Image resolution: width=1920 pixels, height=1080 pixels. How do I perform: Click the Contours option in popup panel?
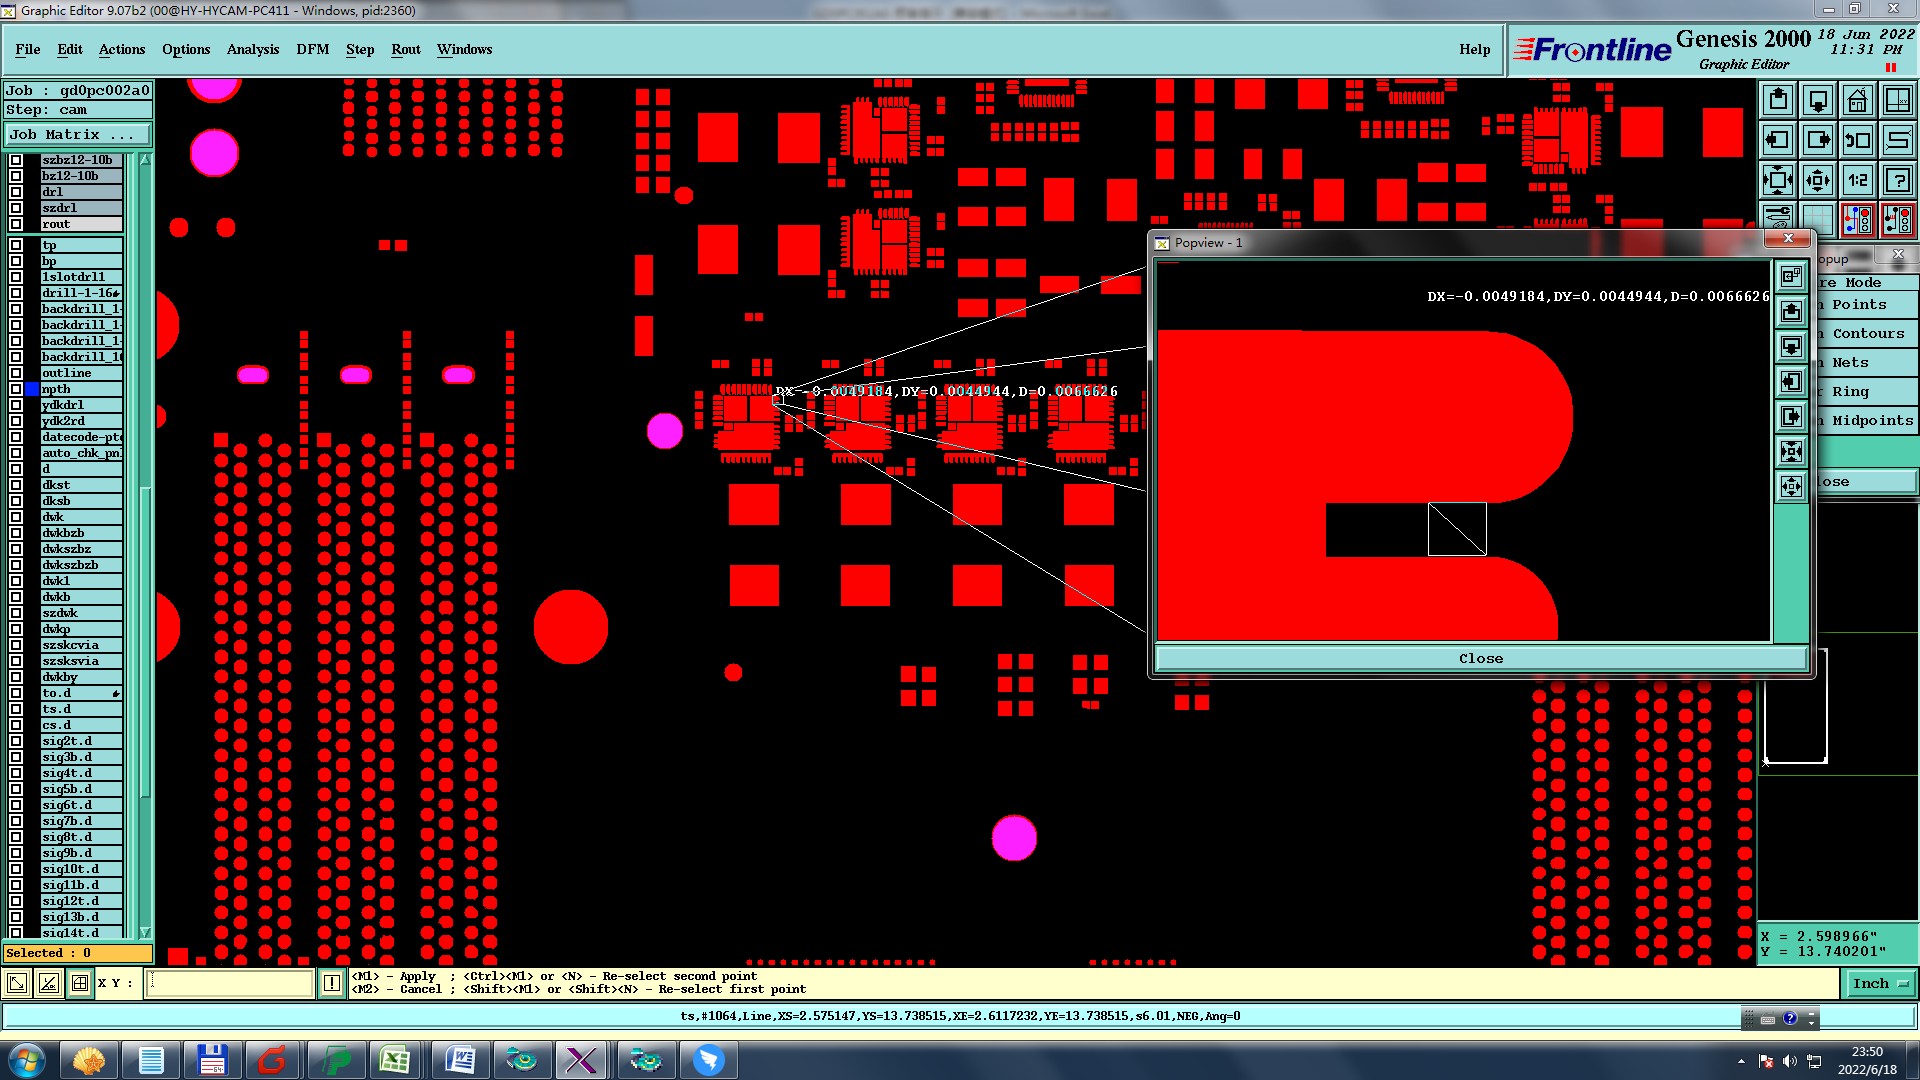pos(1866,333)
